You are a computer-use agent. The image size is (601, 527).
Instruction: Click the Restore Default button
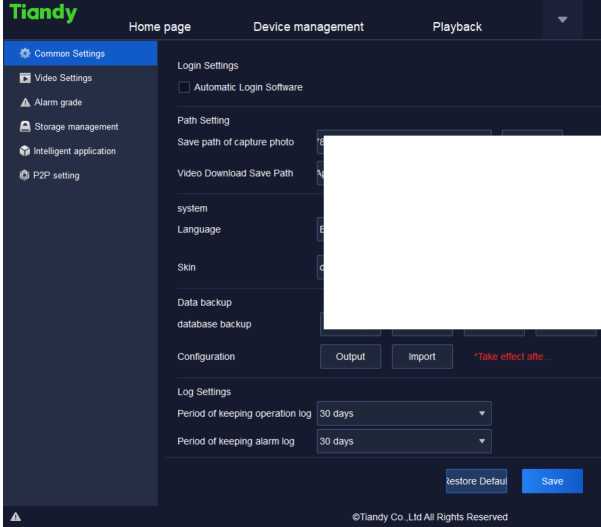pyautogui.click(x=476, y=481)
